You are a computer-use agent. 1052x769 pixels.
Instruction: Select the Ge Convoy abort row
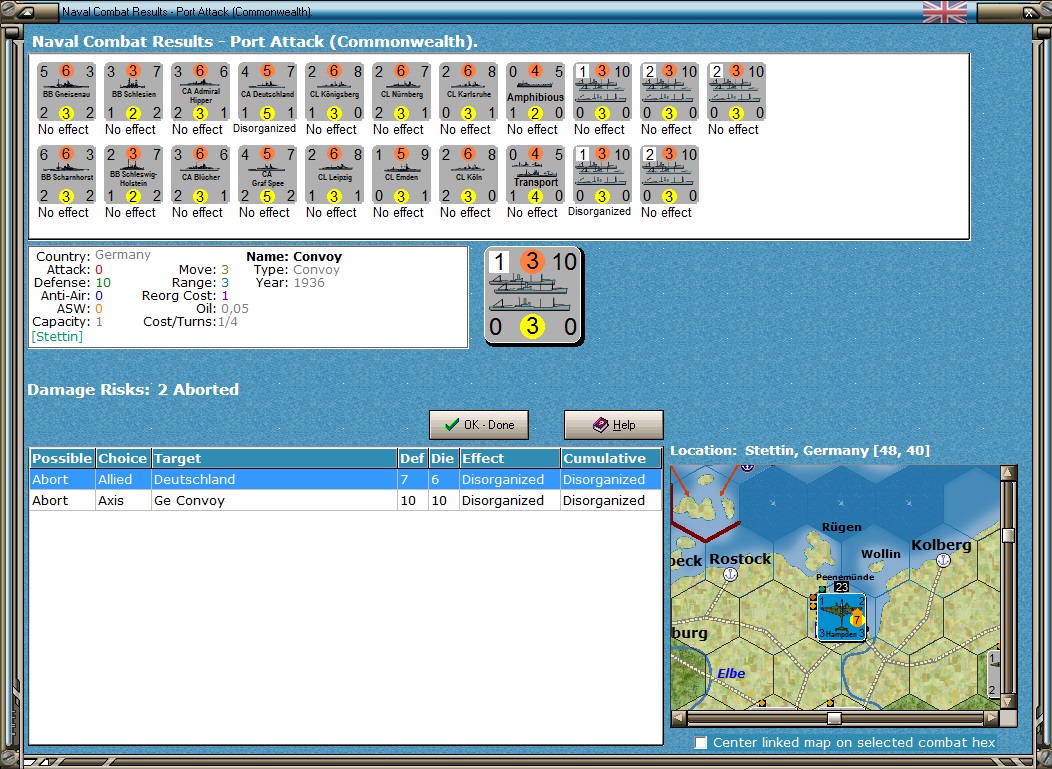[346, 501]
